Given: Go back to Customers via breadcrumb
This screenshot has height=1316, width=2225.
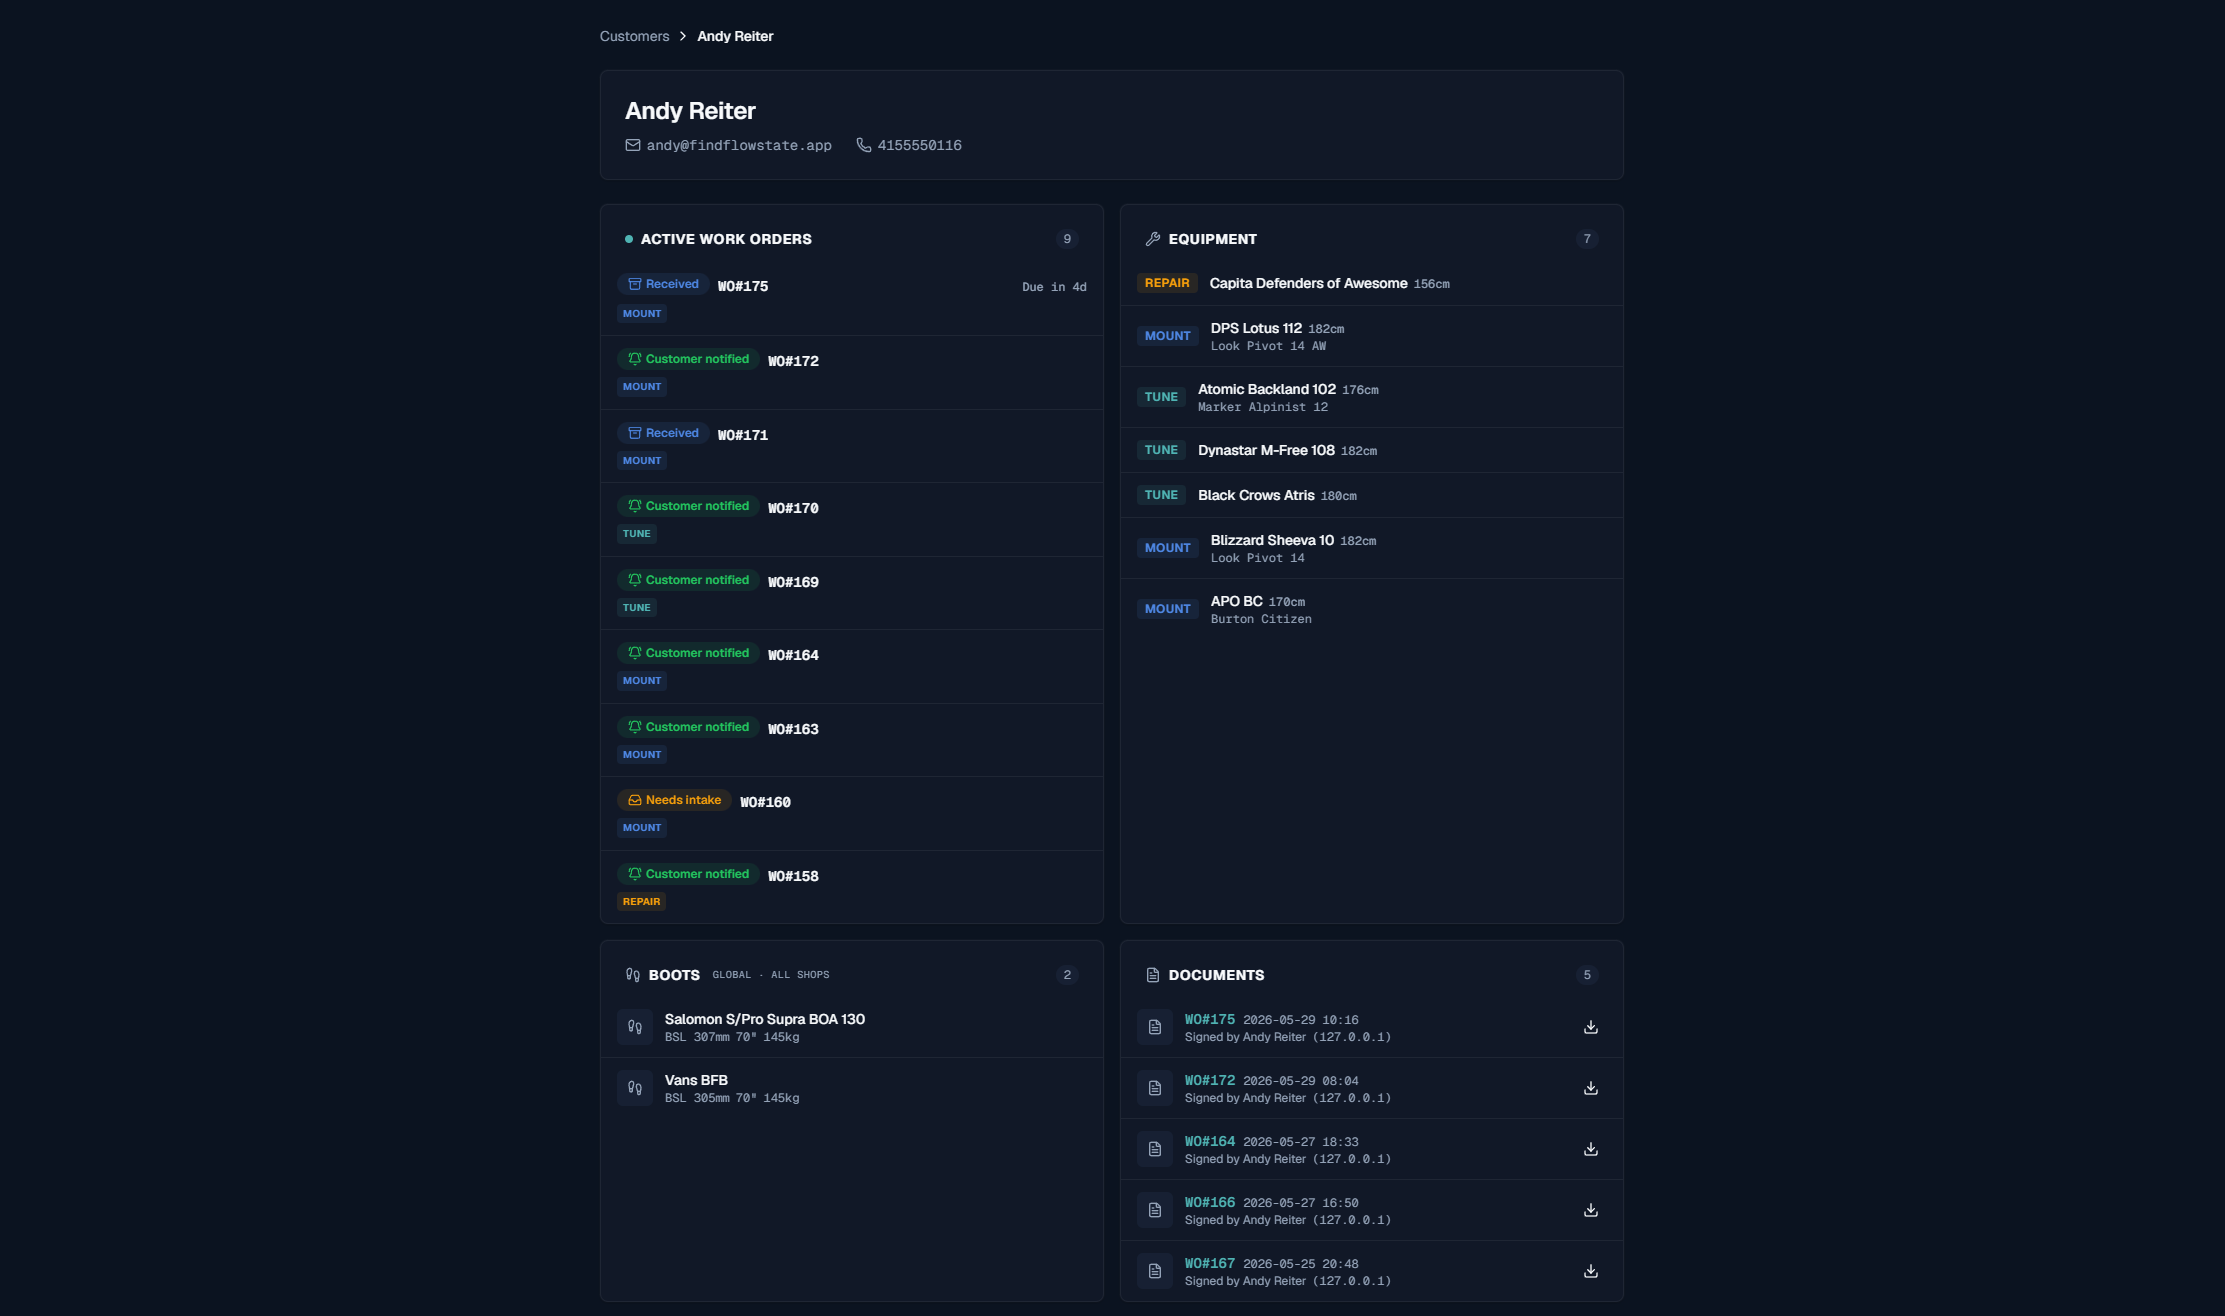Looking at the screenshot, I should point(634,37).
